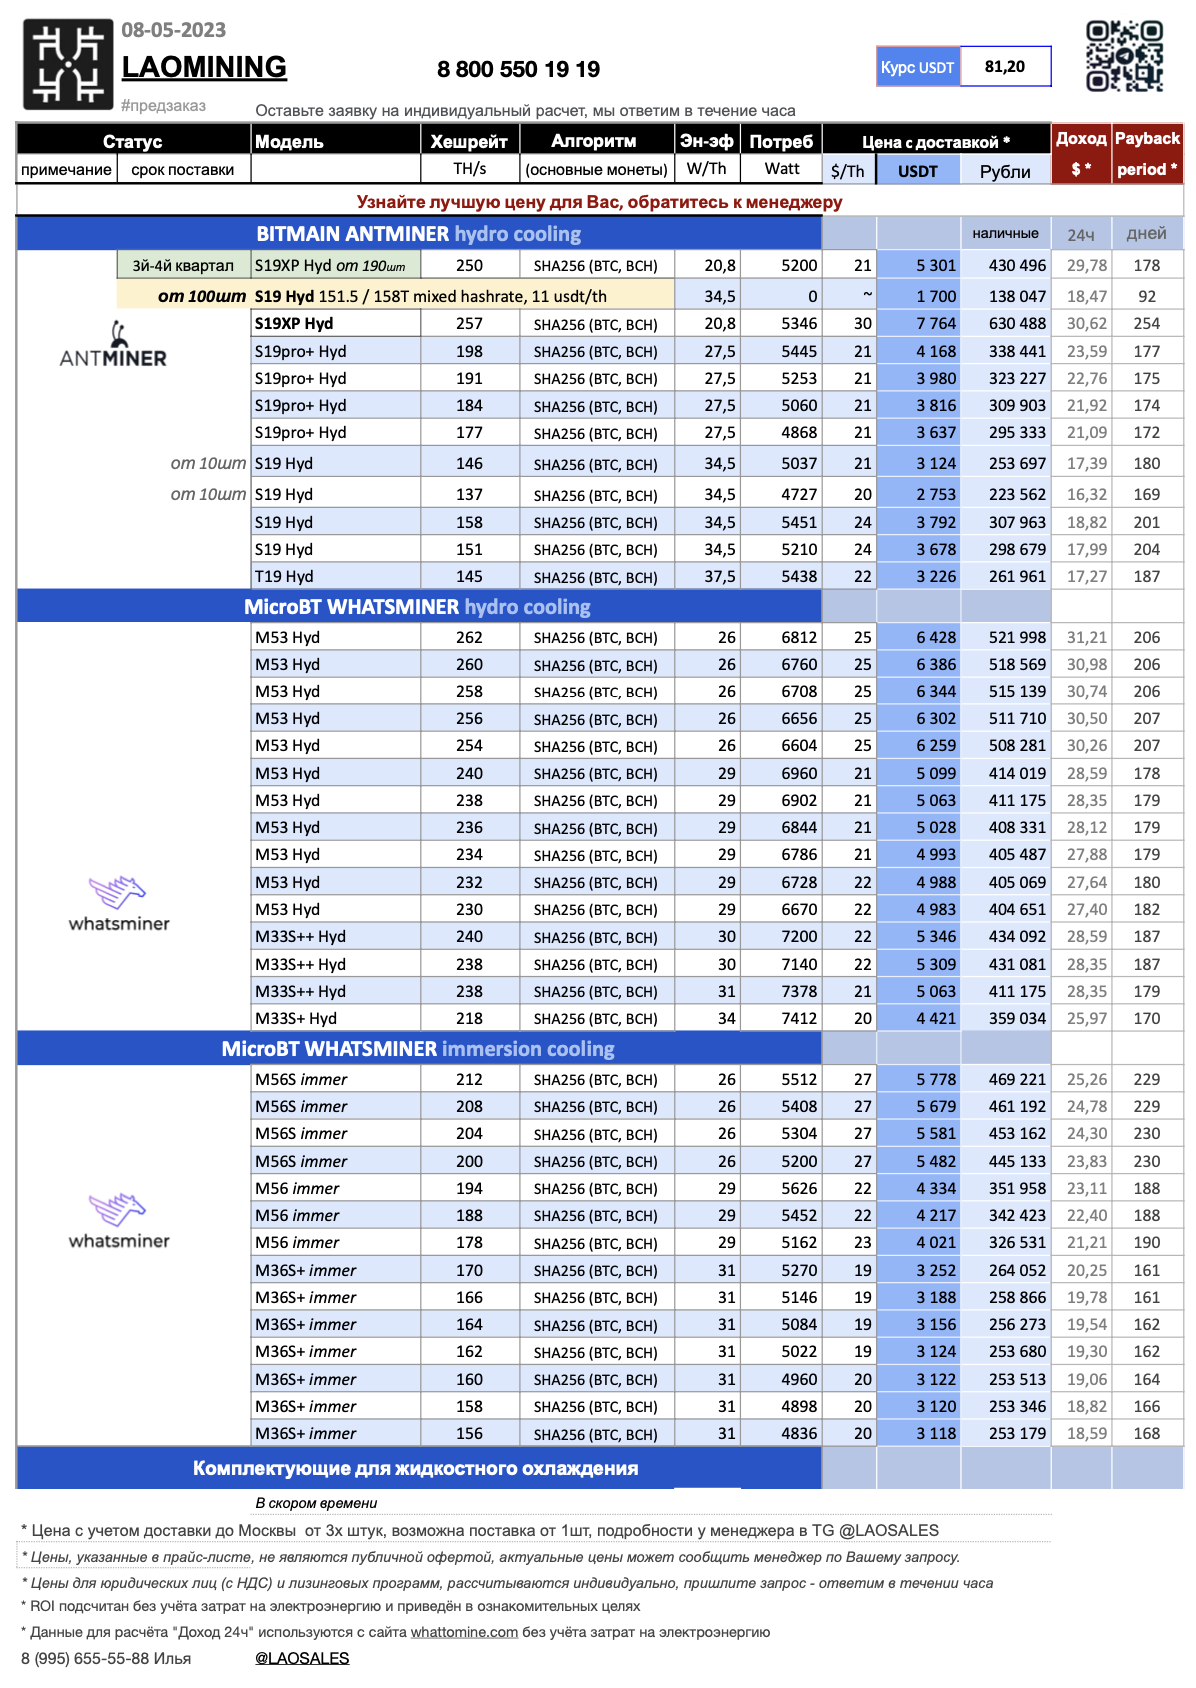The height and width of the screenshot is (1688, 1196).
Task: Select MicroBT WHATSMINER immersion cooling section header
Action: pyautogui.click(x=419, y=1049)
